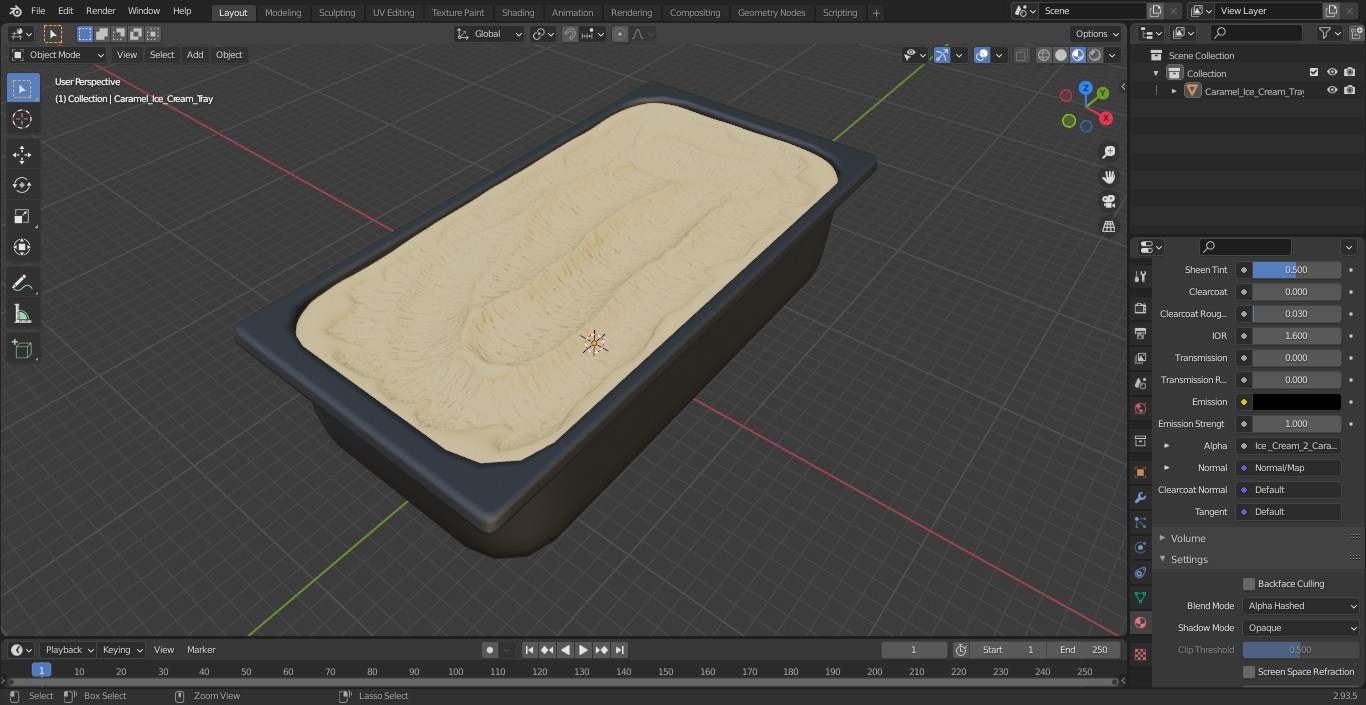Select the Cursor tool in the toolbar
1366x705 pixels.
(22, 119)
